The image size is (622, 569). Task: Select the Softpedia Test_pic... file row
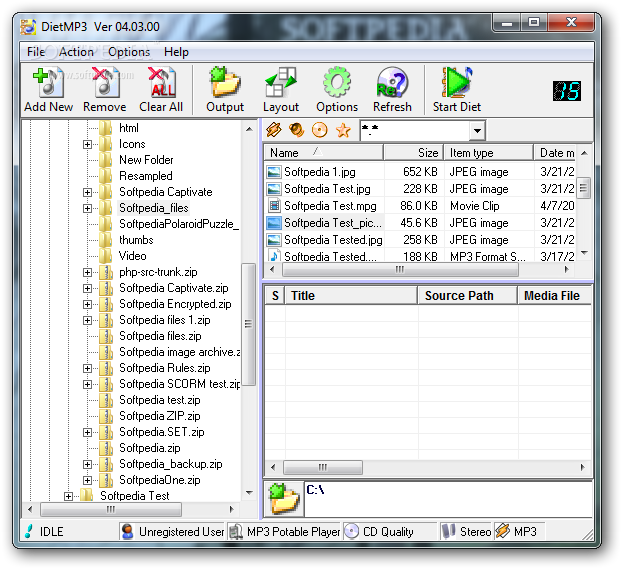420,223
